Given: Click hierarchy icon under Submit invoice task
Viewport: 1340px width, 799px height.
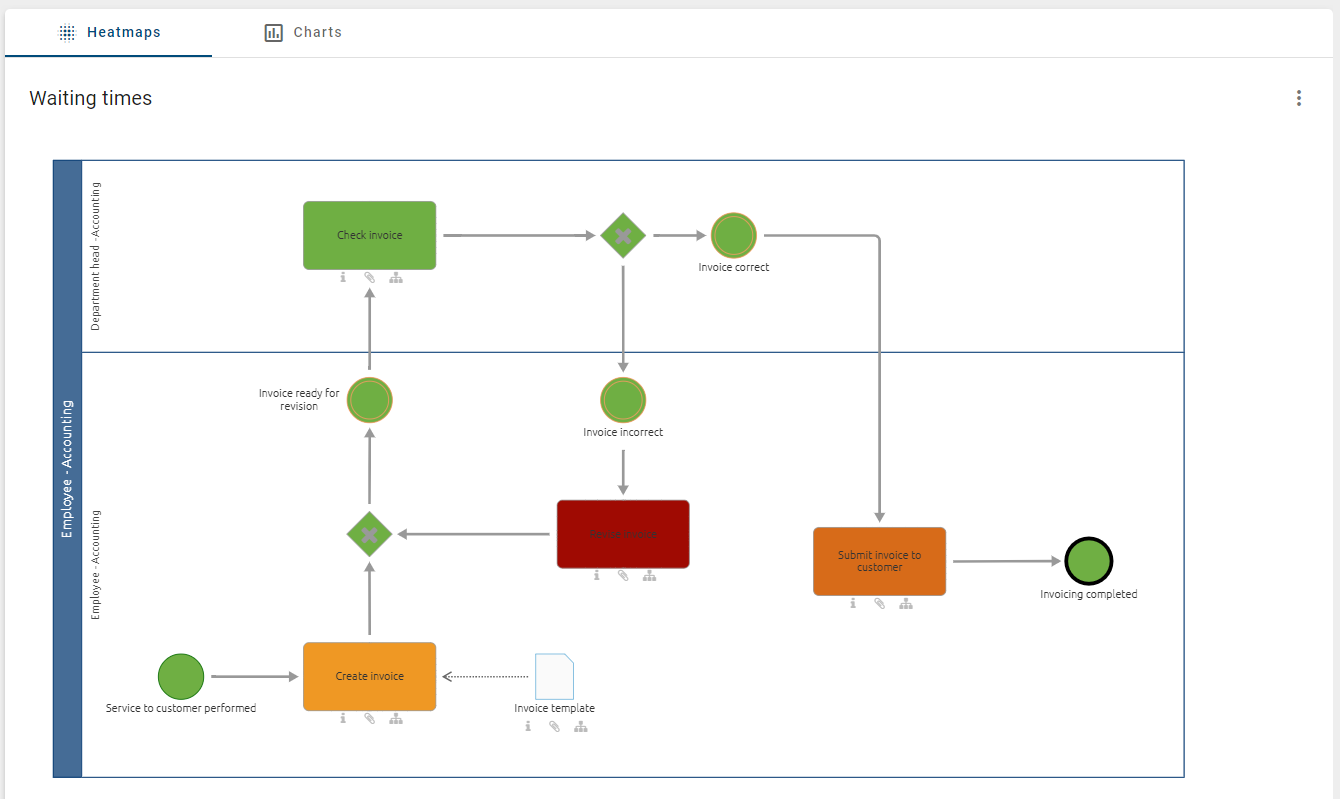Looking at the screenshot, I should point(906,604).
